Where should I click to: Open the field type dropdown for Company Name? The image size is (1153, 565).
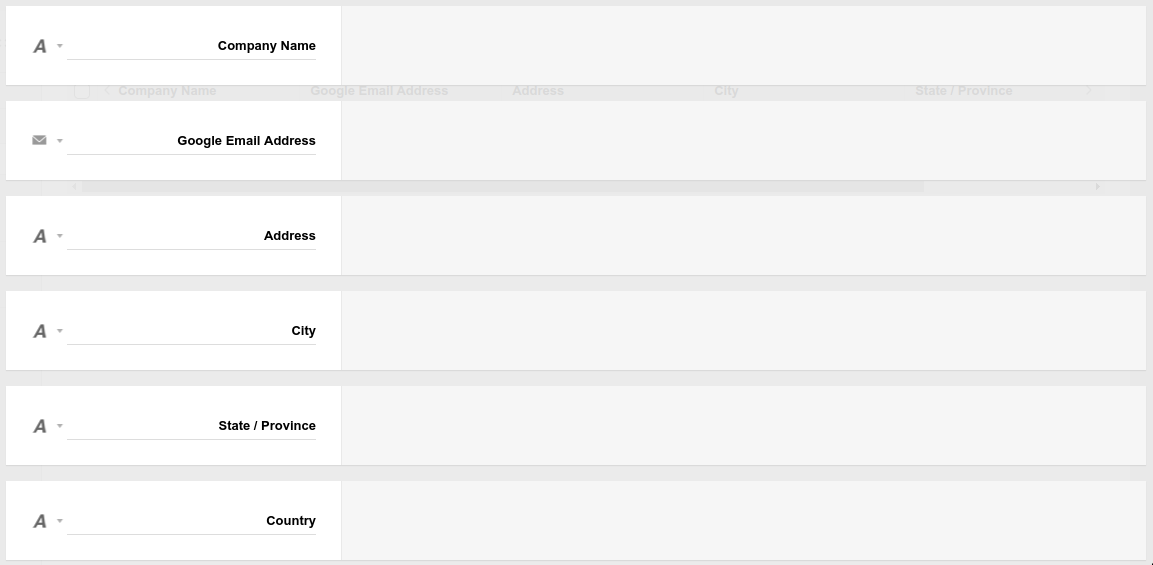pos(60,46)
